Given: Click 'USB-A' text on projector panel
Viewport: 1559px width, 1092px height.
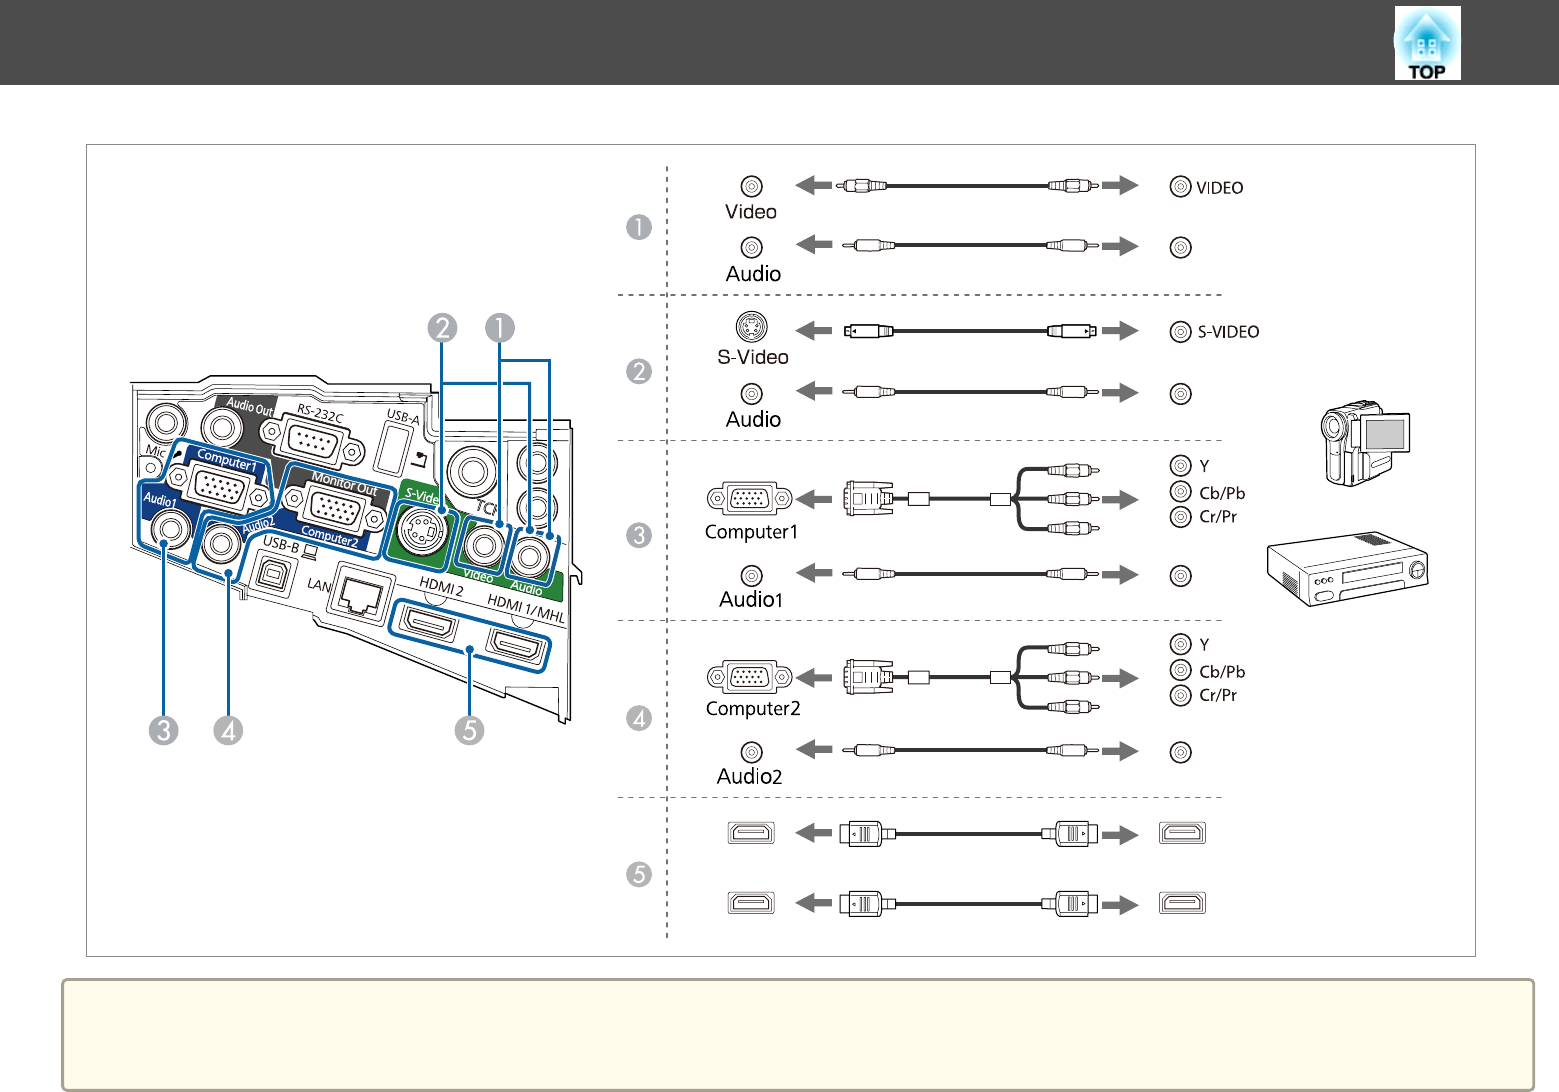Looking at the screenshot, I should 403,418.
